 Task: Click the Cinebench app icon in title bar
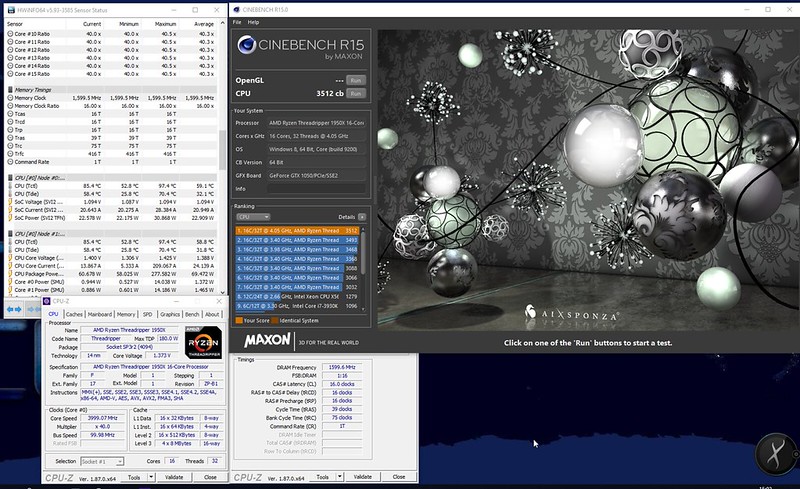(x=236, y=8)
